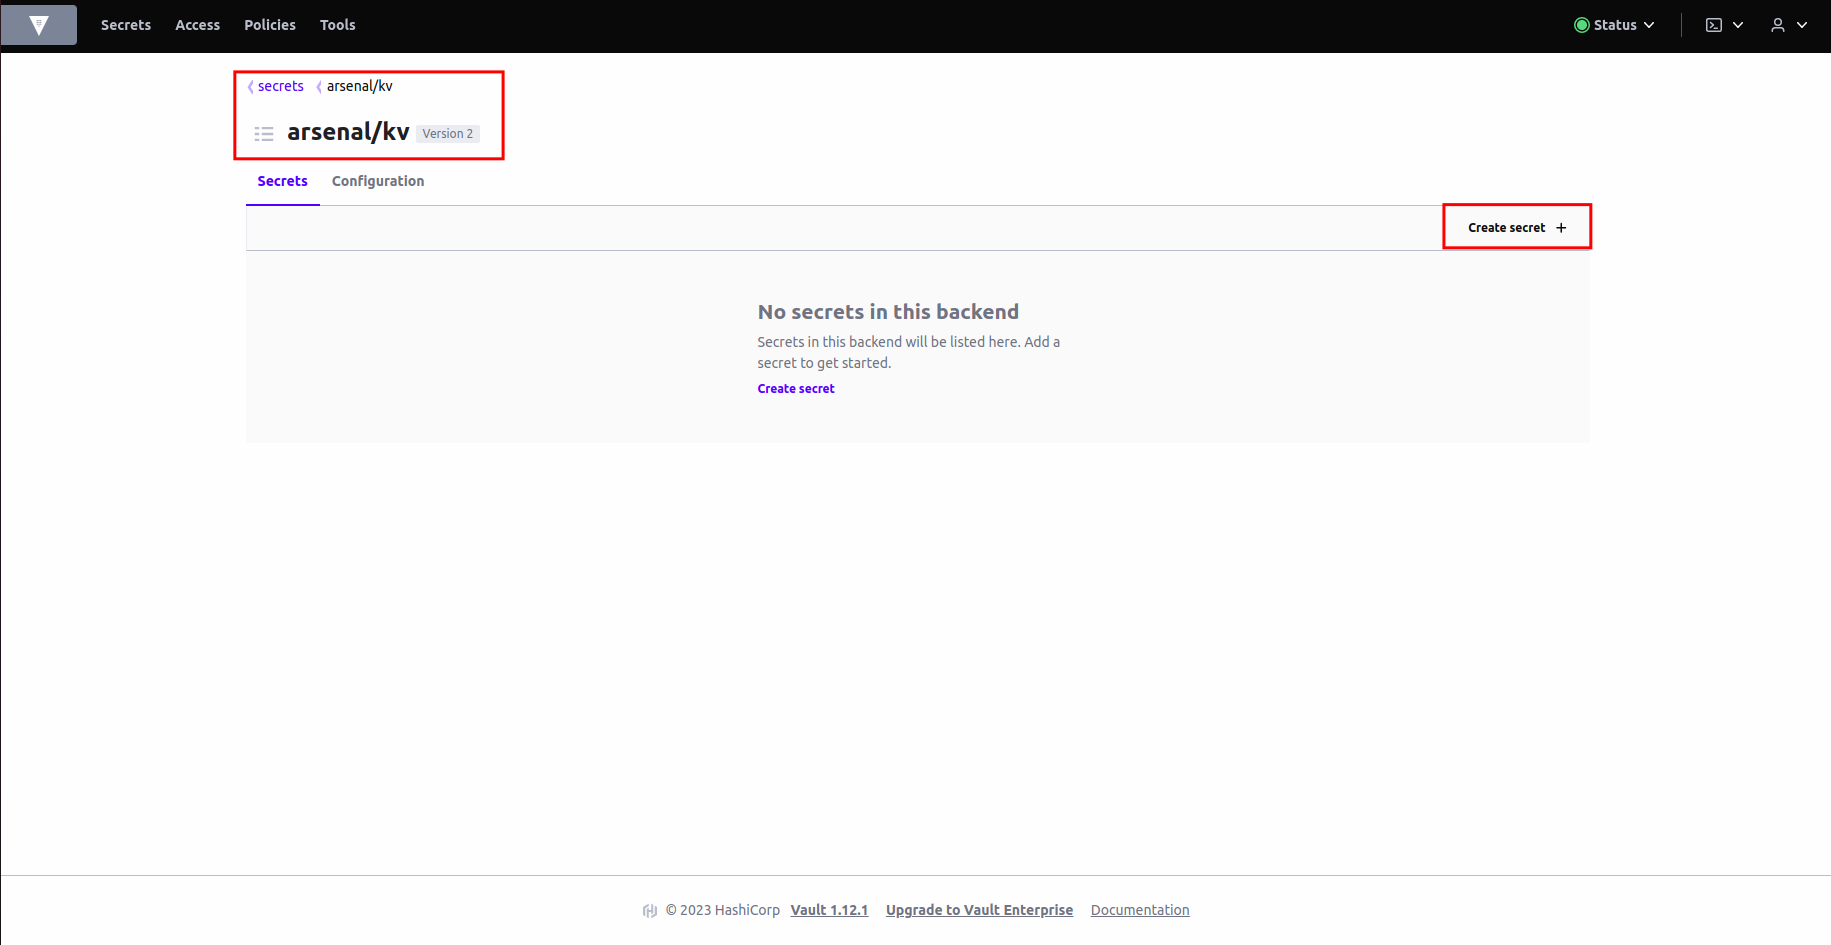Screen dimensions: 1831x945
Task: Click the Create secret link in the empty state
Action: click(x=795, y=389)
